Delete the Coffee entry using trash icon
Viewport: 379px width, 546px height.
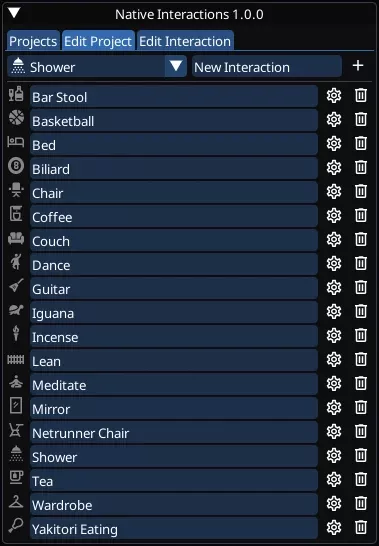361,216
